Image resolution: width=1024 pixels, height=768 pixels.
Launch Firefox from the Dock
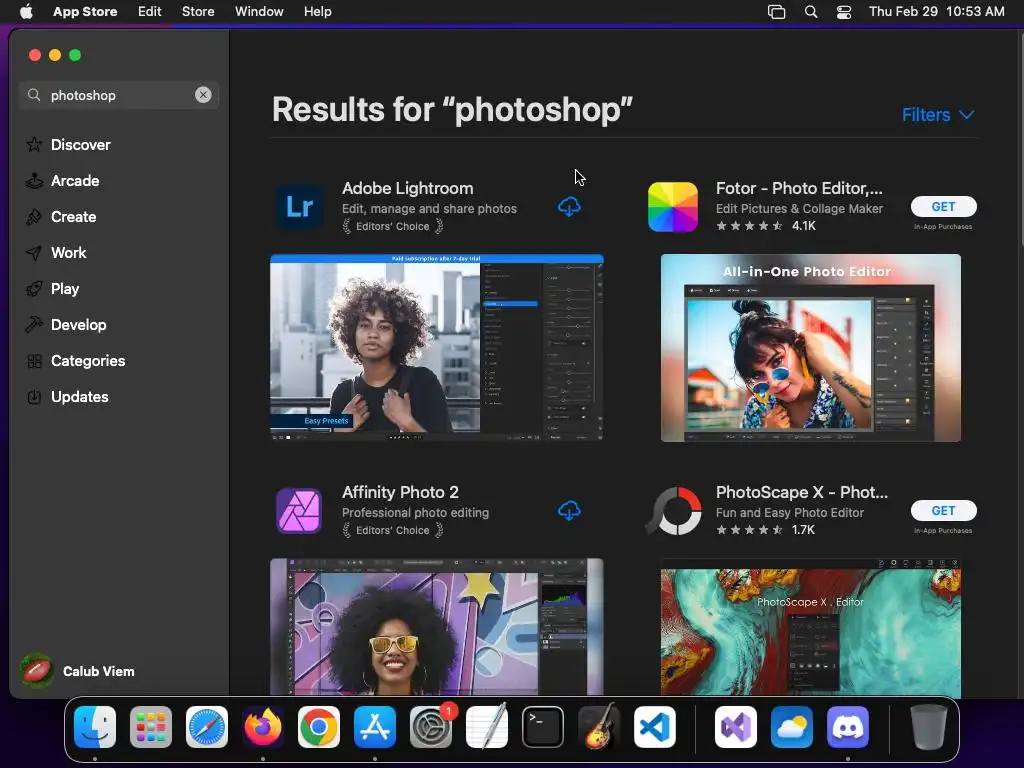pos(263,727)
